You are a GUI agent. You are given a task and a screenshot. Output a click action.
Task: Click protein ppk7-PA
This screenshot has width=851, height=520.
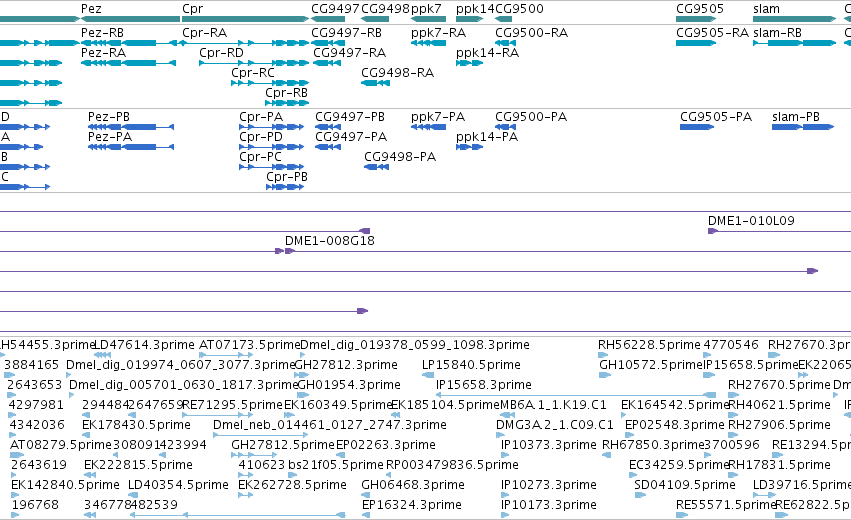(x=438, y=117)
